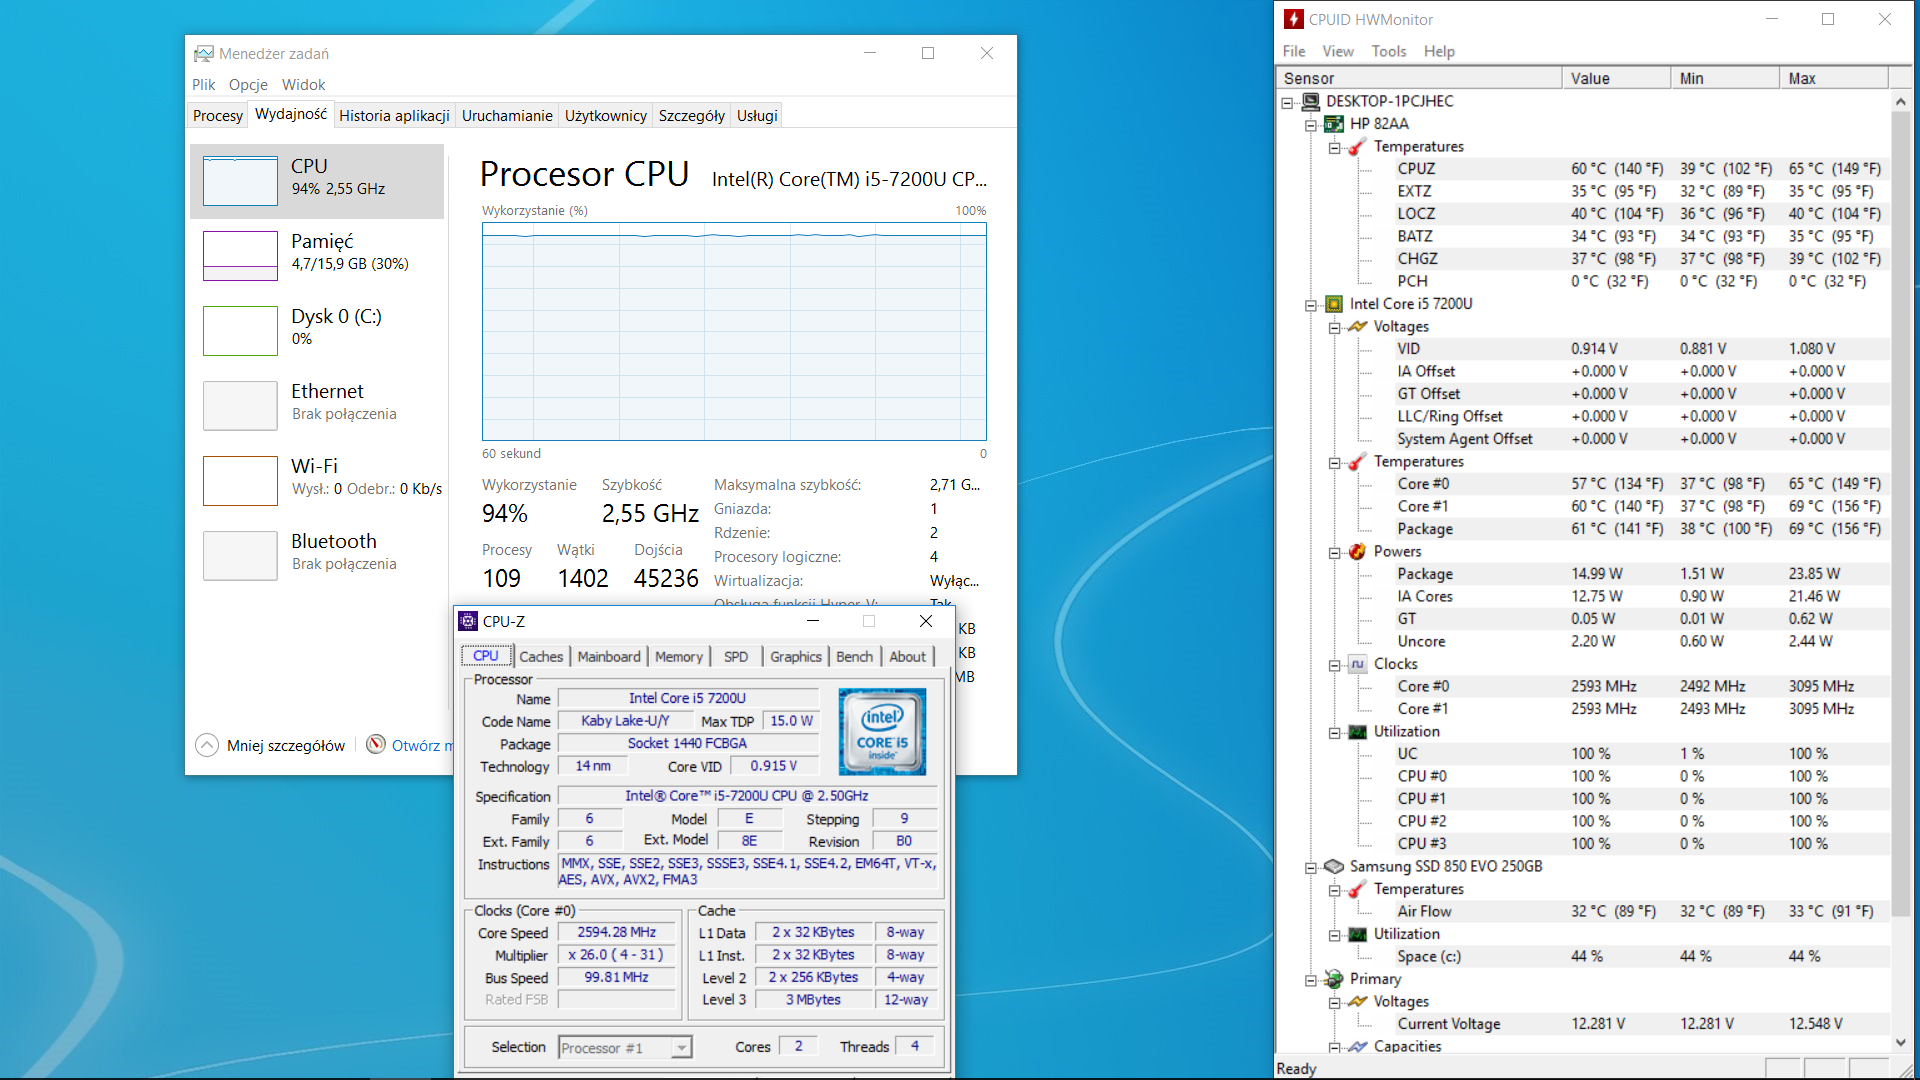
Task: Click the Clocks waveform icon
Action: click(x=1357, y=664)
